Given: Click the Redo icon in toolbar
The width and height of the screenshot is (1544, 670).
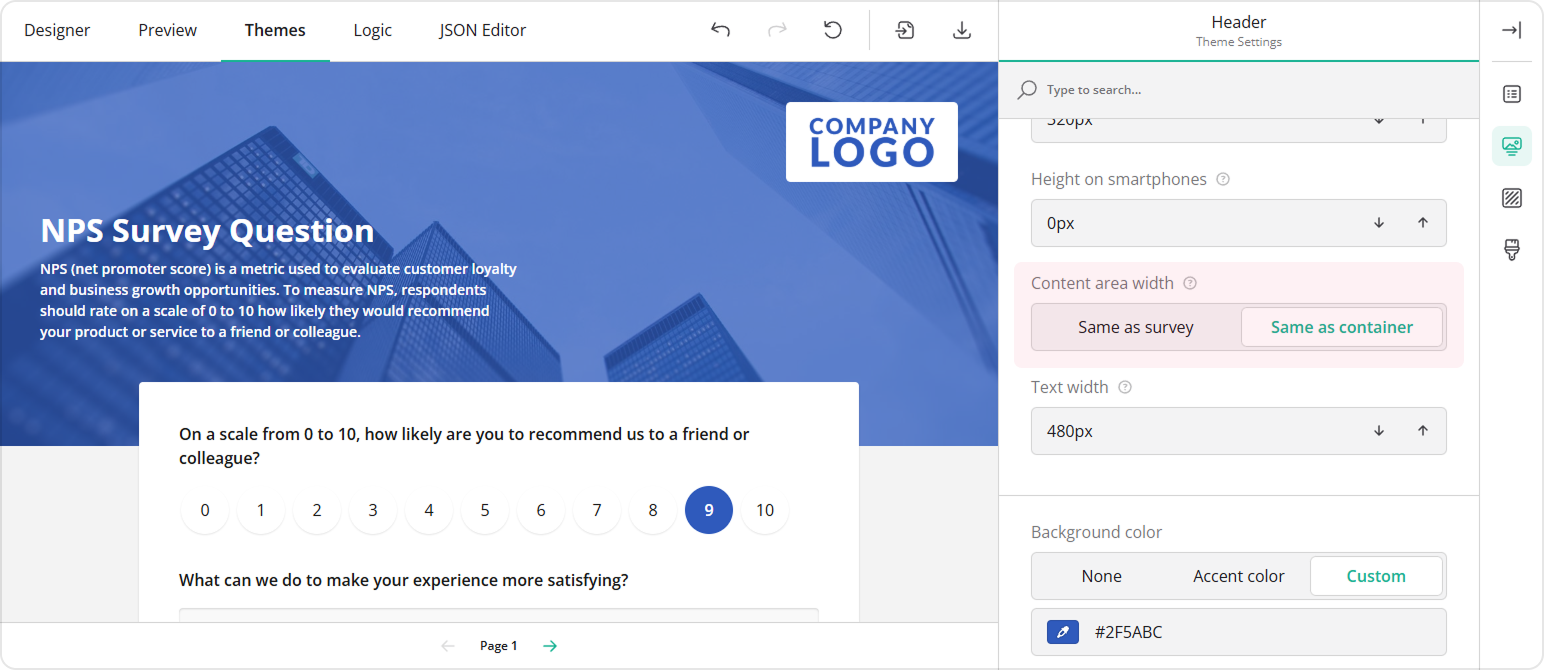Looking at the screenshot, I should pyautogui.click(x=777, y=30).
